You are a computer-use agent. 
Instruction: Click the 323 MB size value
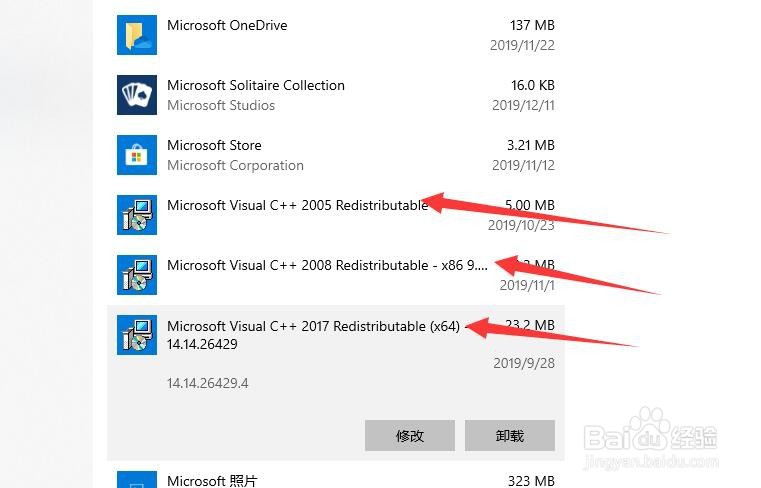click(531, 481)
